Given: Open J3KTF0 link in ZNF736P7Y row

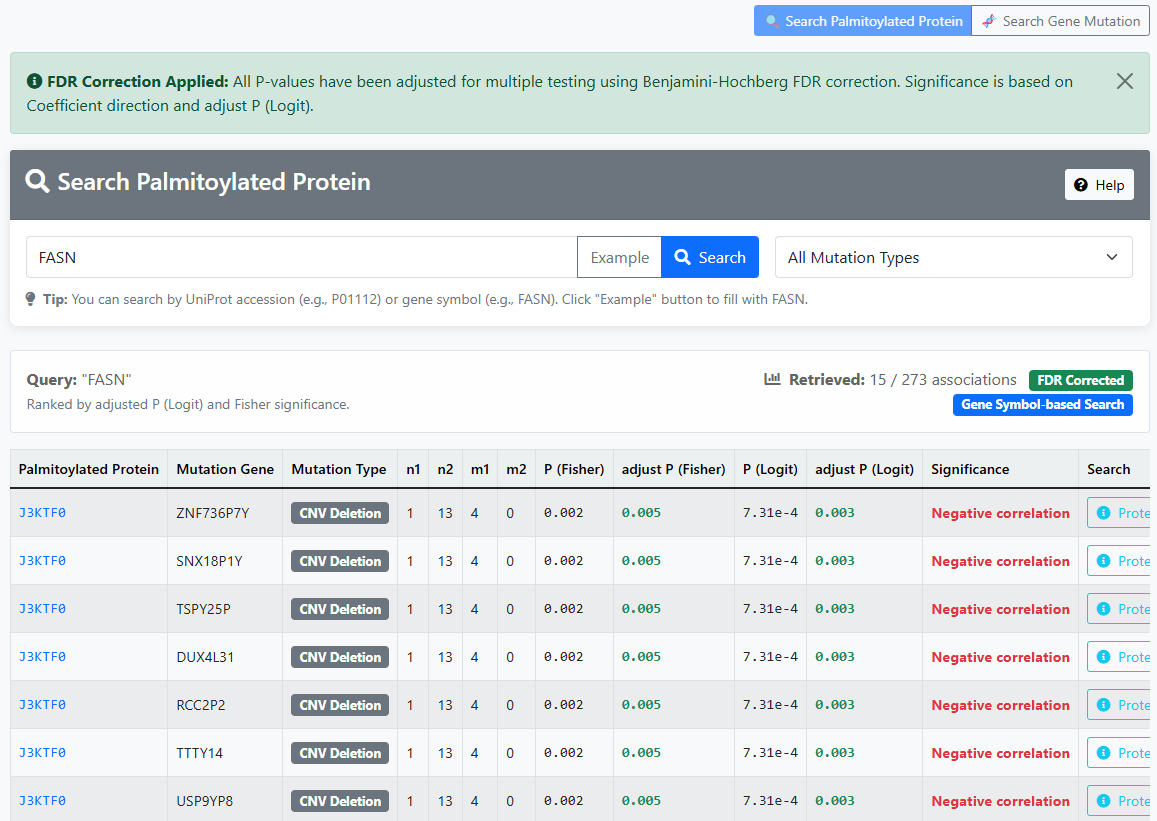Looking at the screenshot, I should tap(42, 513).
